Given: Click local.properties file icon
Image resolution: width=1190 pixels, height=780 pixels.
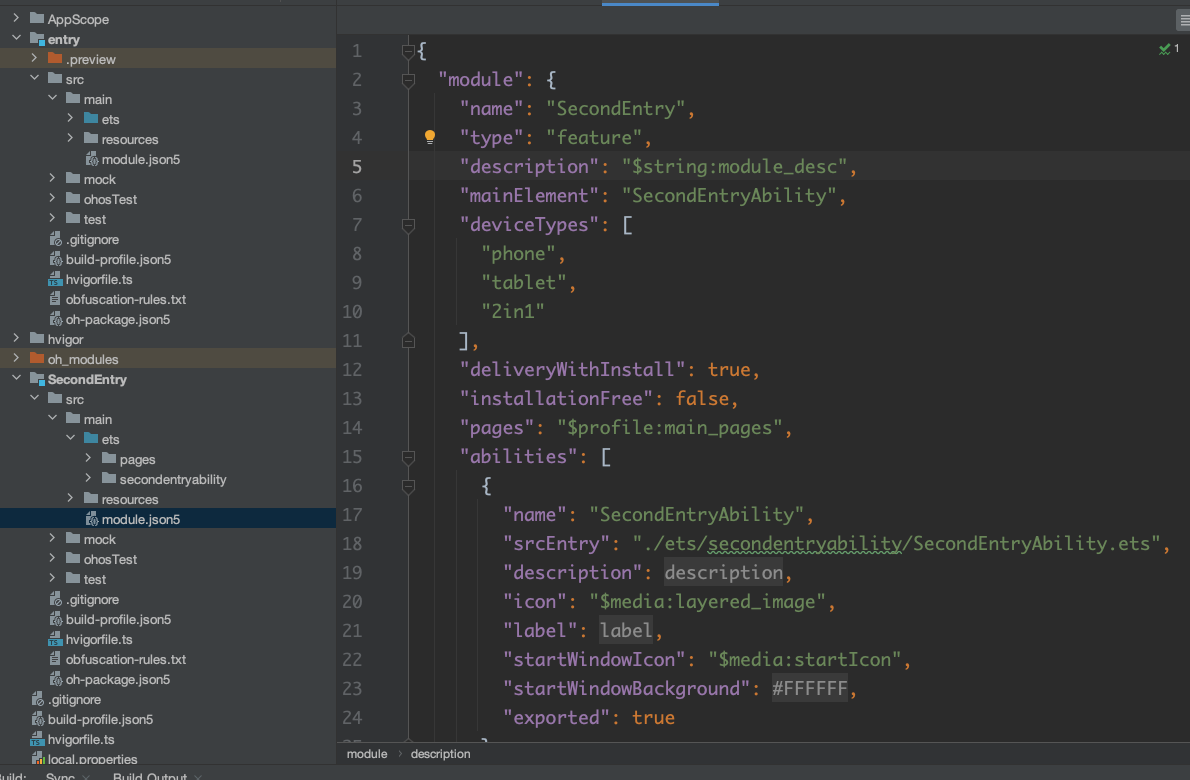Looking at the screenshot, I should click(x=37, y=758).
